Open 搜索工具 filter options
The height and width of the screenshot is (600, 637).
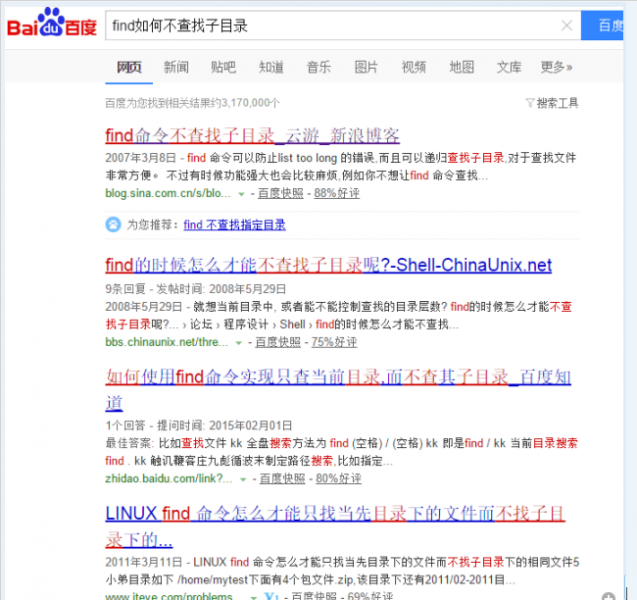click(557, 103)
